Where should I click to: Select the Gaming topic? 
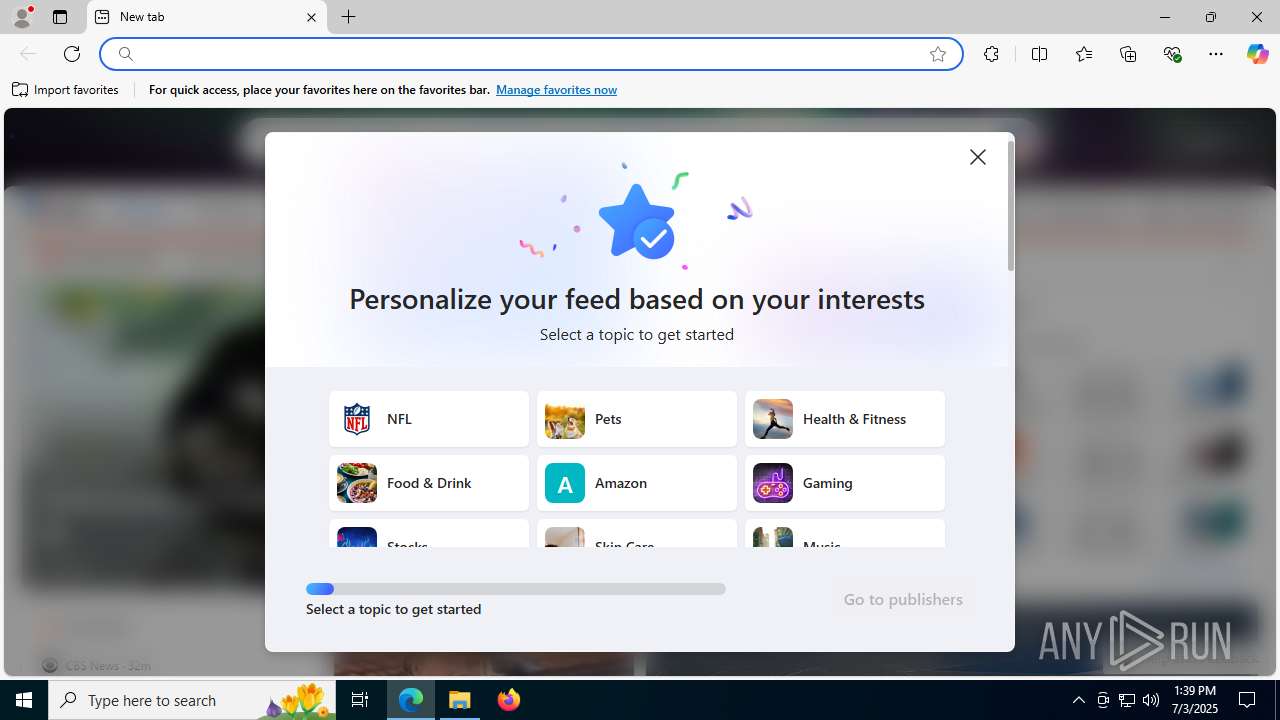coord(845,483)
